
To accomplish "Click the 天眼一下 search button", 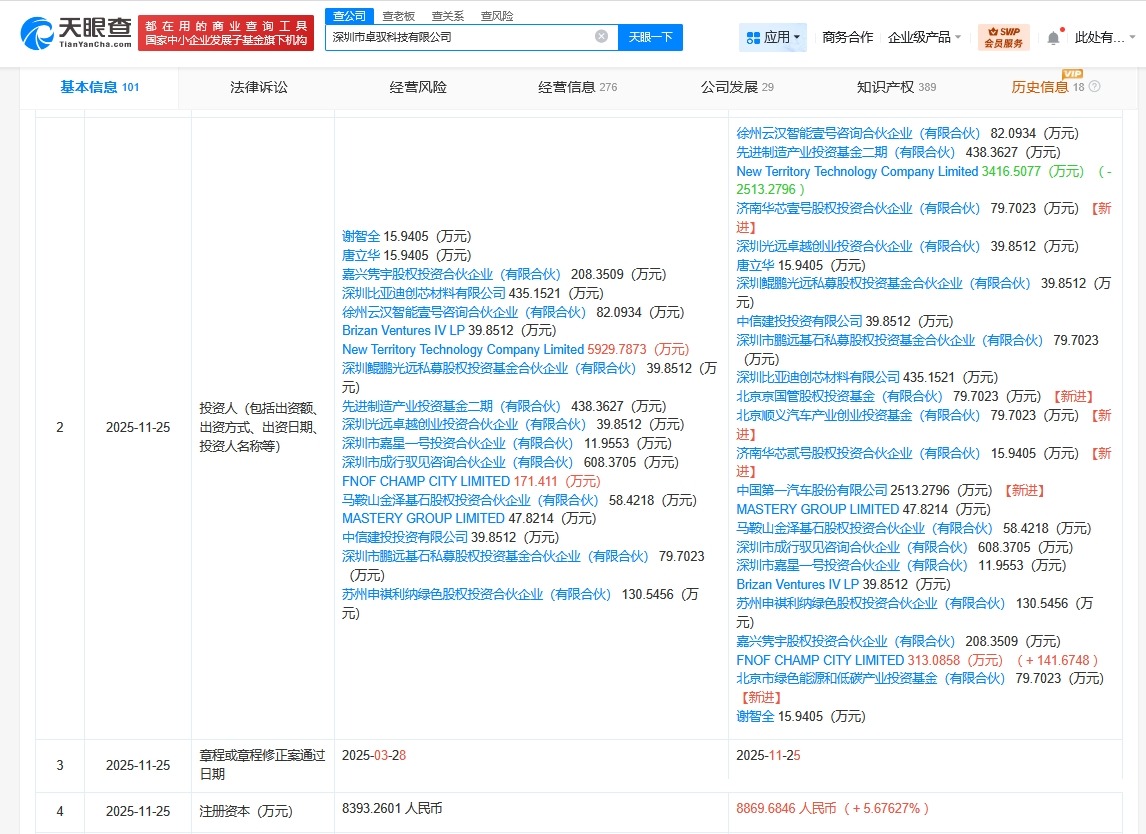I will click(652, 36).
